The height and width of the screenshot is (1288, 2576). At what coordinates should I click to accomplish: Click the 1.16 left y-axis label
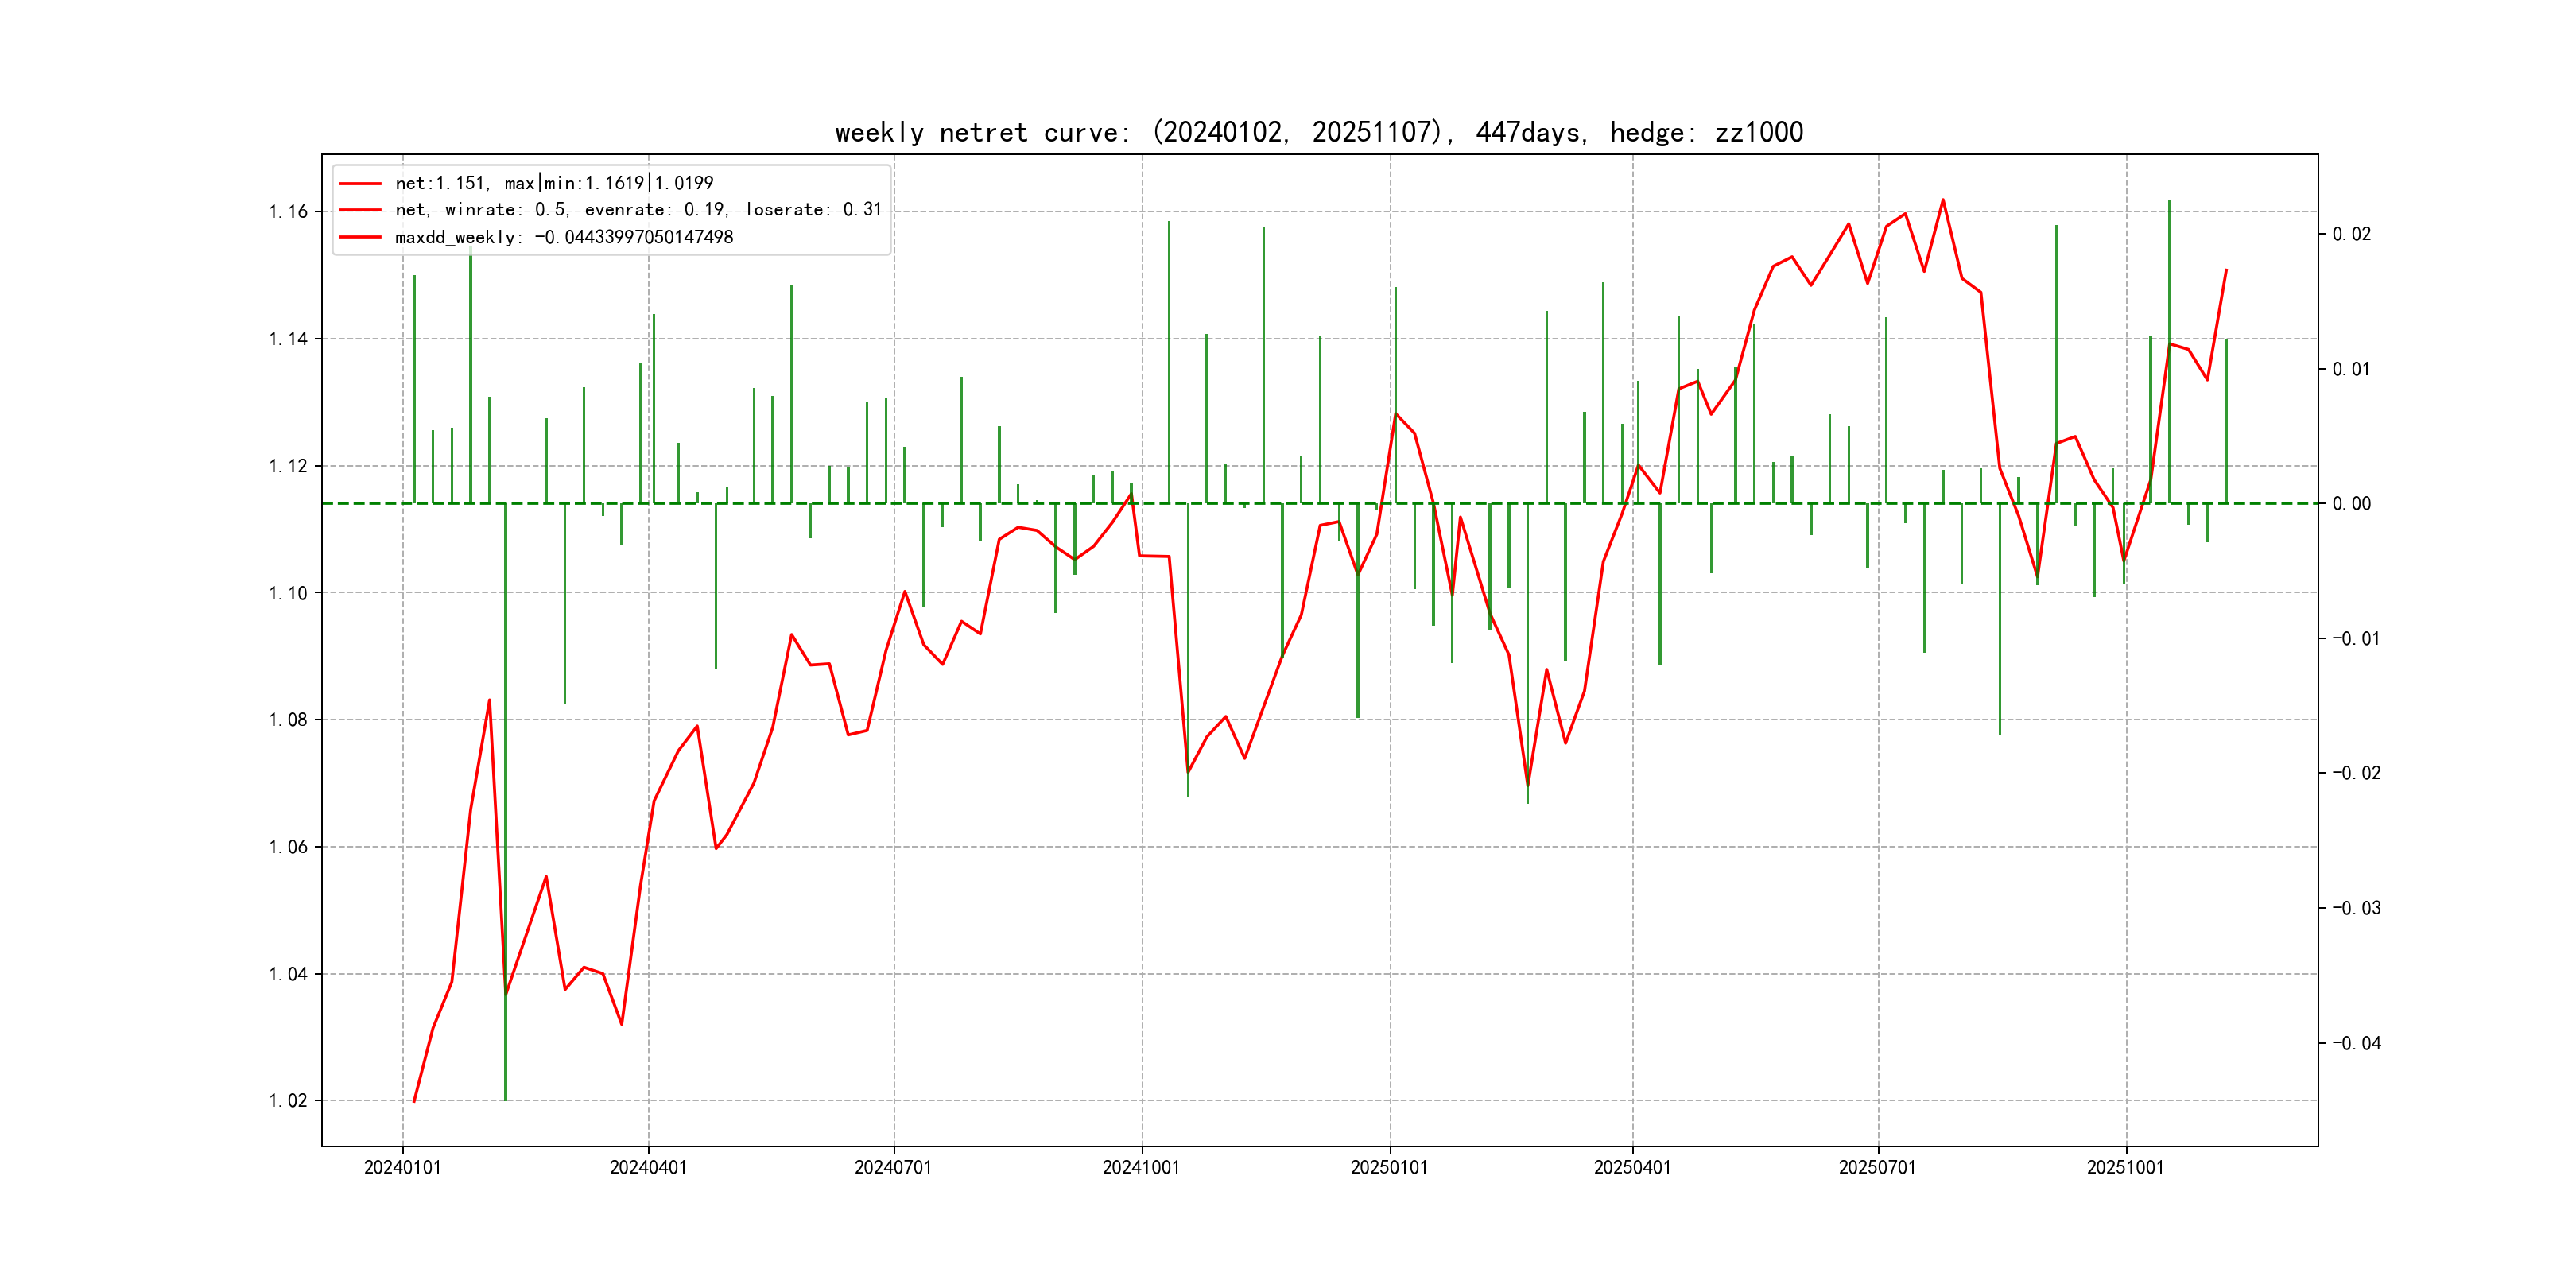pyautogui.click(x=288, y=212)
